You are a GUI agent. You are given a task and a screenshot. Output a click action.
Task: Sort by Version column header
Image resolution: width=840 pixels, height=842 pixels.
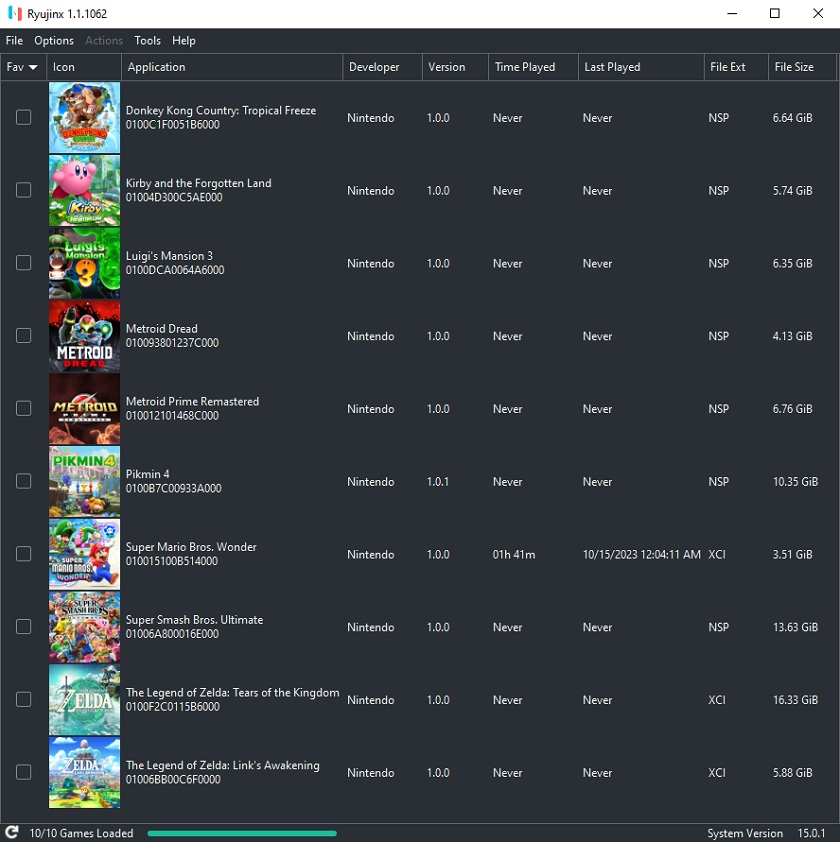click(455, 67)
